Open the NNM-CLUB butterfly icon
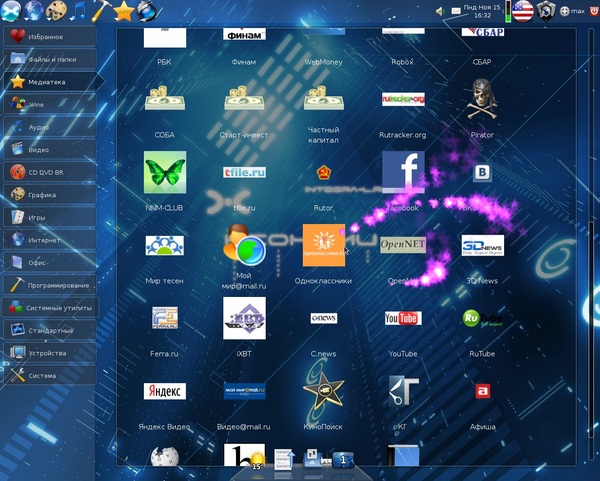Screen dimensions: 600x481 point(165,172)
